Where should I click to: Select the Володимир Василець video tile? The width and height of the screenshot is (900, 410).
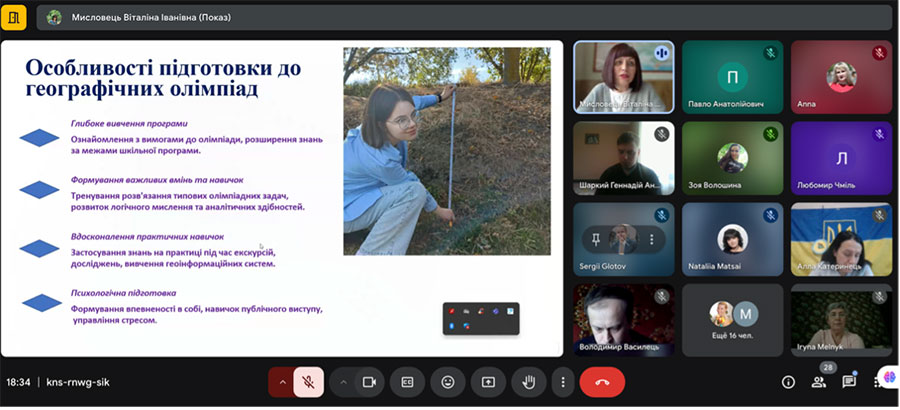pyautogui.click(x=624, y=320)
